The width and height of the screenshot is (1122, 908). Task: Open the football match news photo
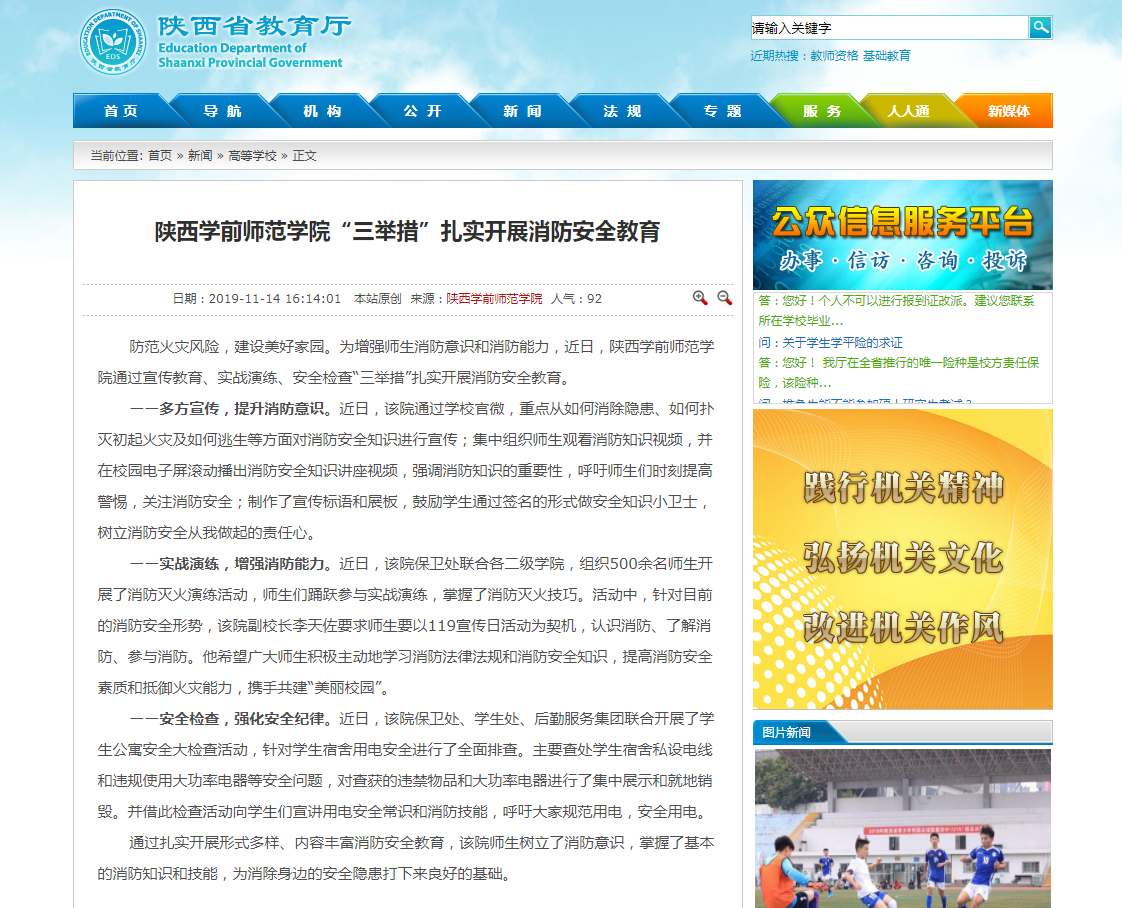(x=902, y=828)
